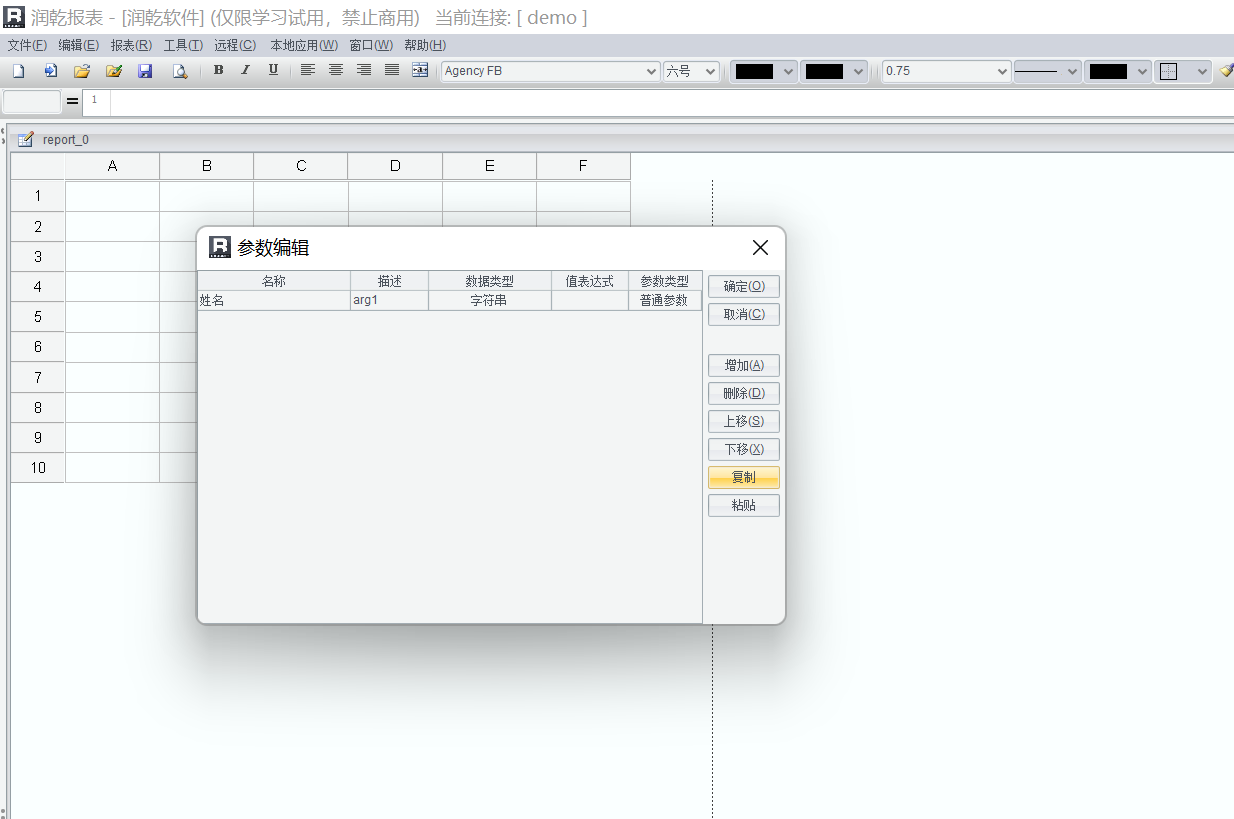
Task: Align text left
Action: [308, 70]
